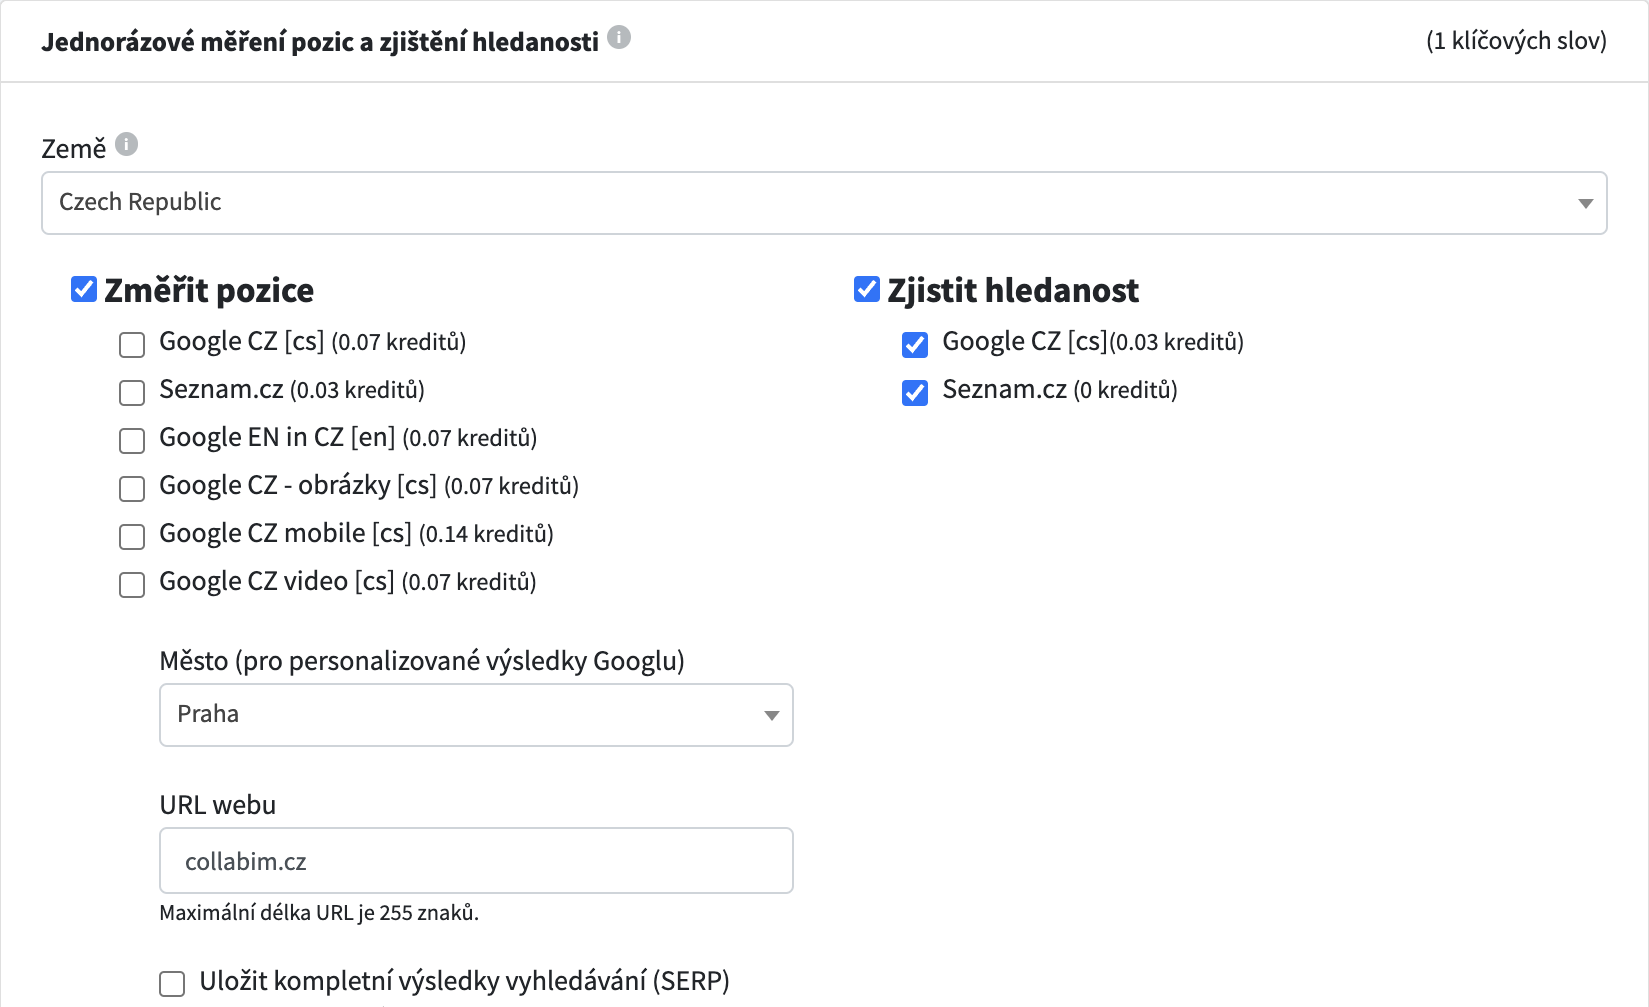
Task: Open the Země country dropdown
Action: pyautogui.click(x=824, y=203)
